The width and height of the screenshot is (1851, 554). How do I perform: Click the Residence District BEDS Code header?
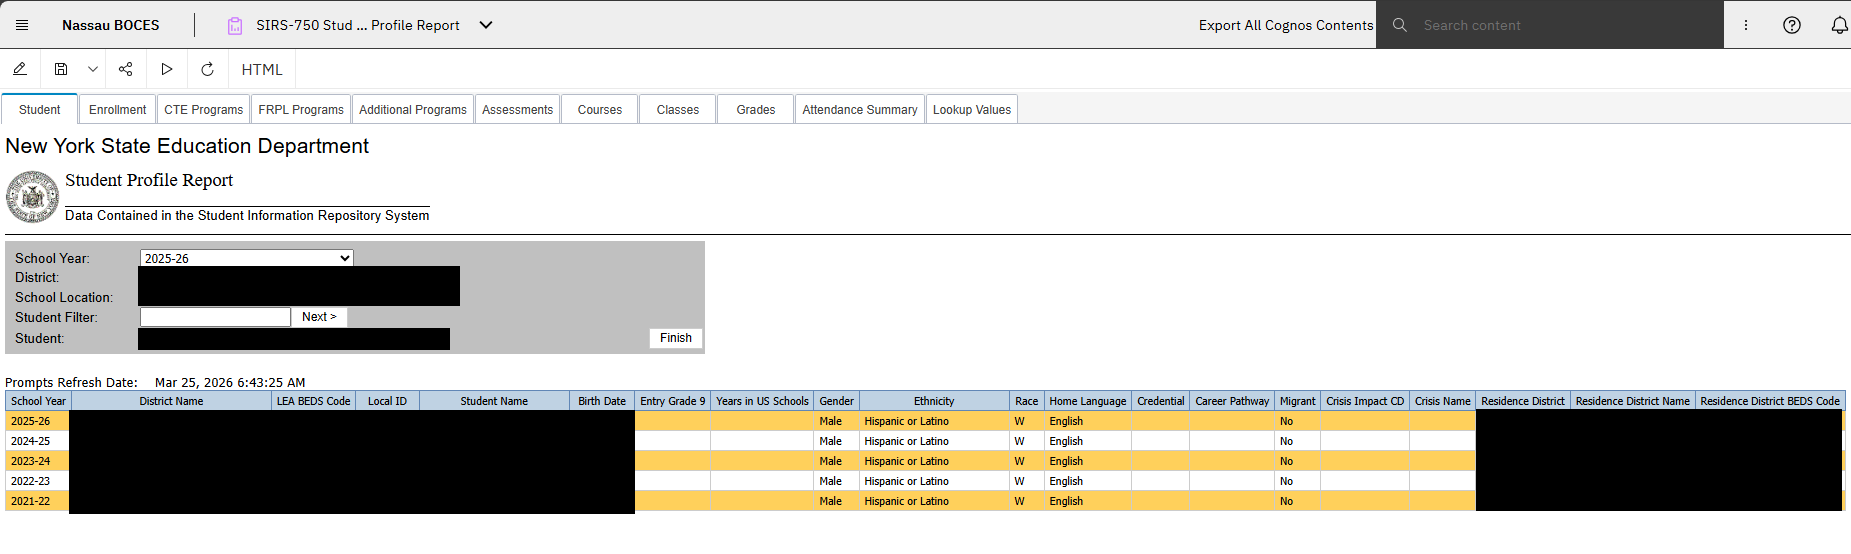pos(1770,401)
